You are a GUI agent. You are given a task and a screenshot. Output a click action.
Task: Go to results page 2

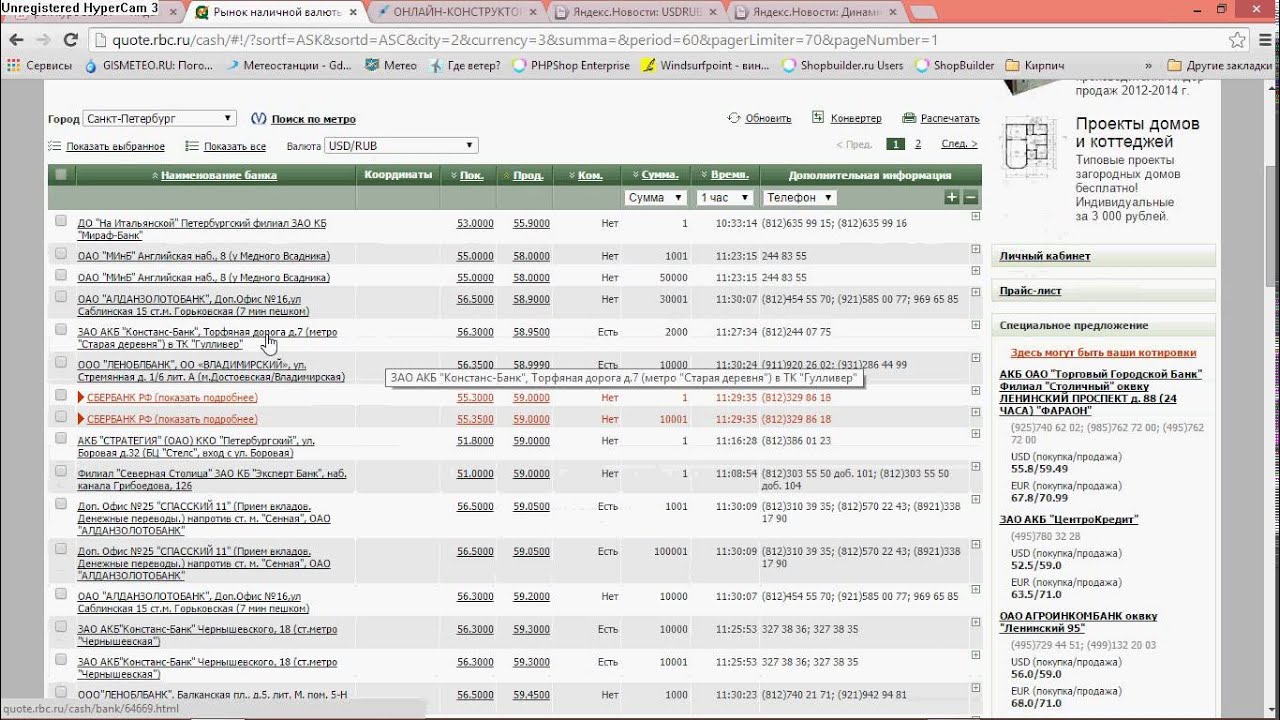pyautogui.click(x=918, y=145)
